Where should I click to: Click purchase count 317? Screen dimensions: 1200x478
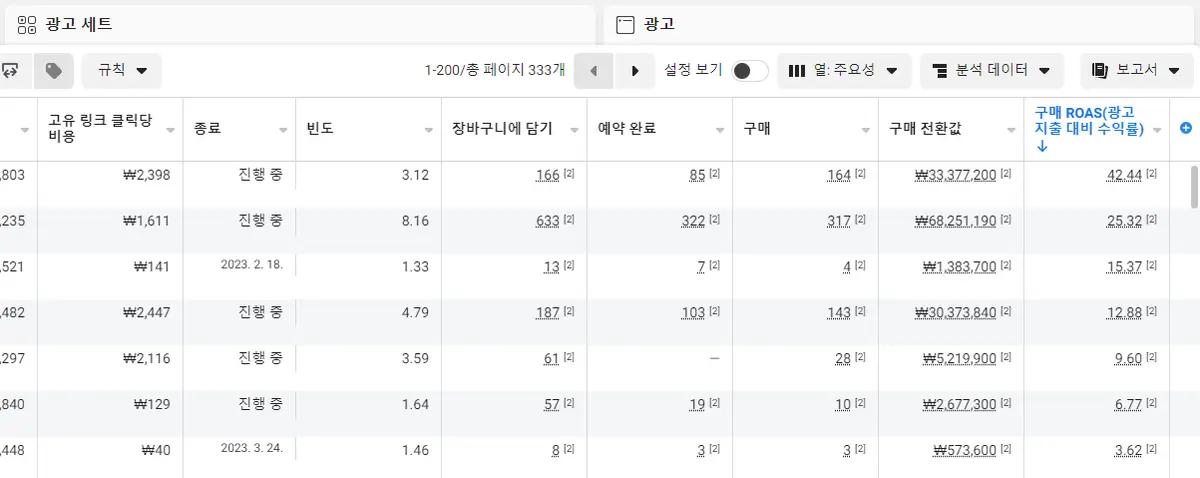(x=839, y=221)
